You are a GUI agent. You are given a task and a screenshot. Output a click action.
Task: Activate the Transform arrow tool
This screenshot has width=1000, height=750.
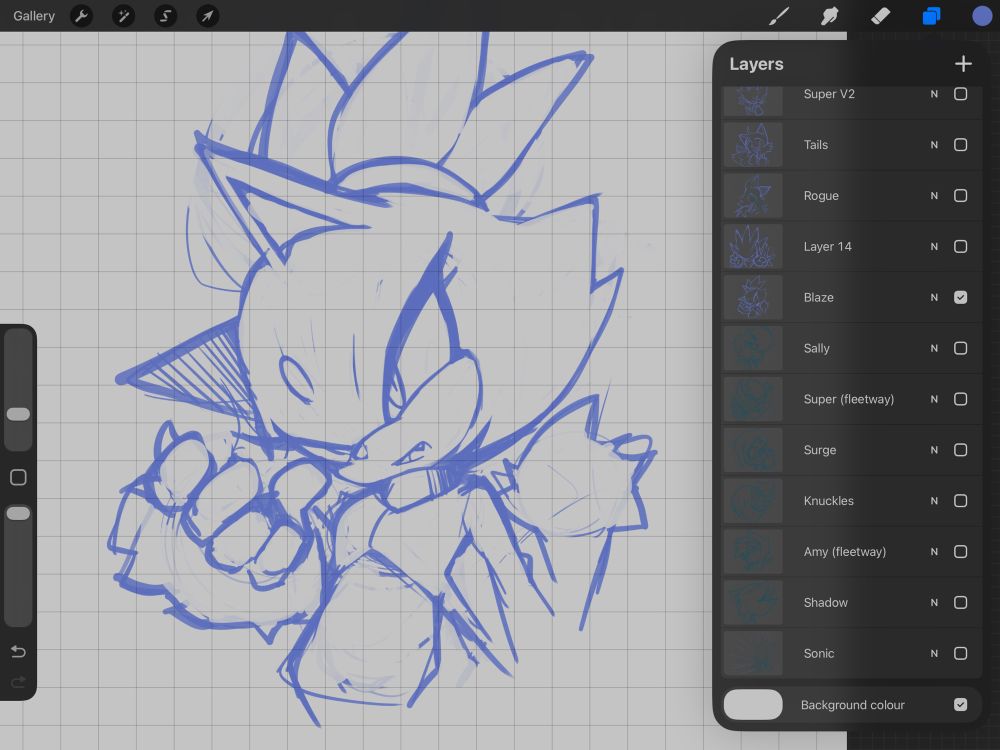click(x=208, y=16)
